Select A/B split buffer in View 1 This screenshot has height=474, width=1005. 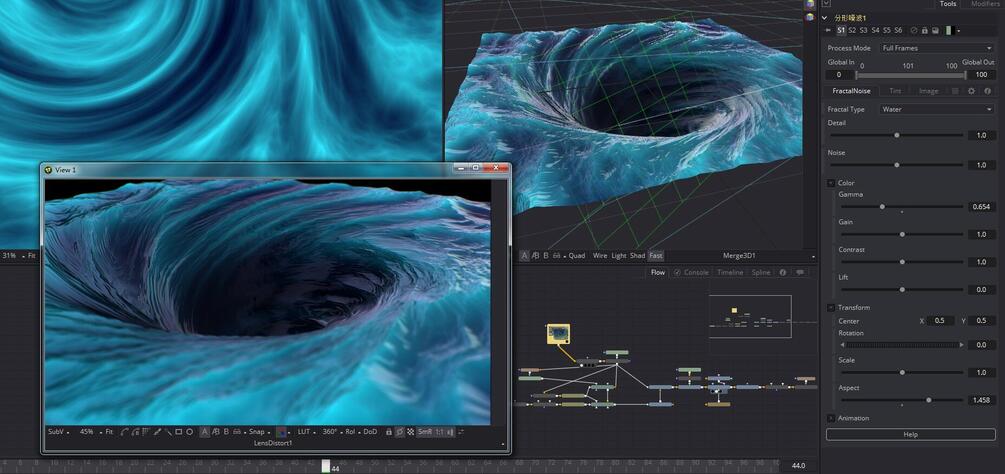[215, 432]
